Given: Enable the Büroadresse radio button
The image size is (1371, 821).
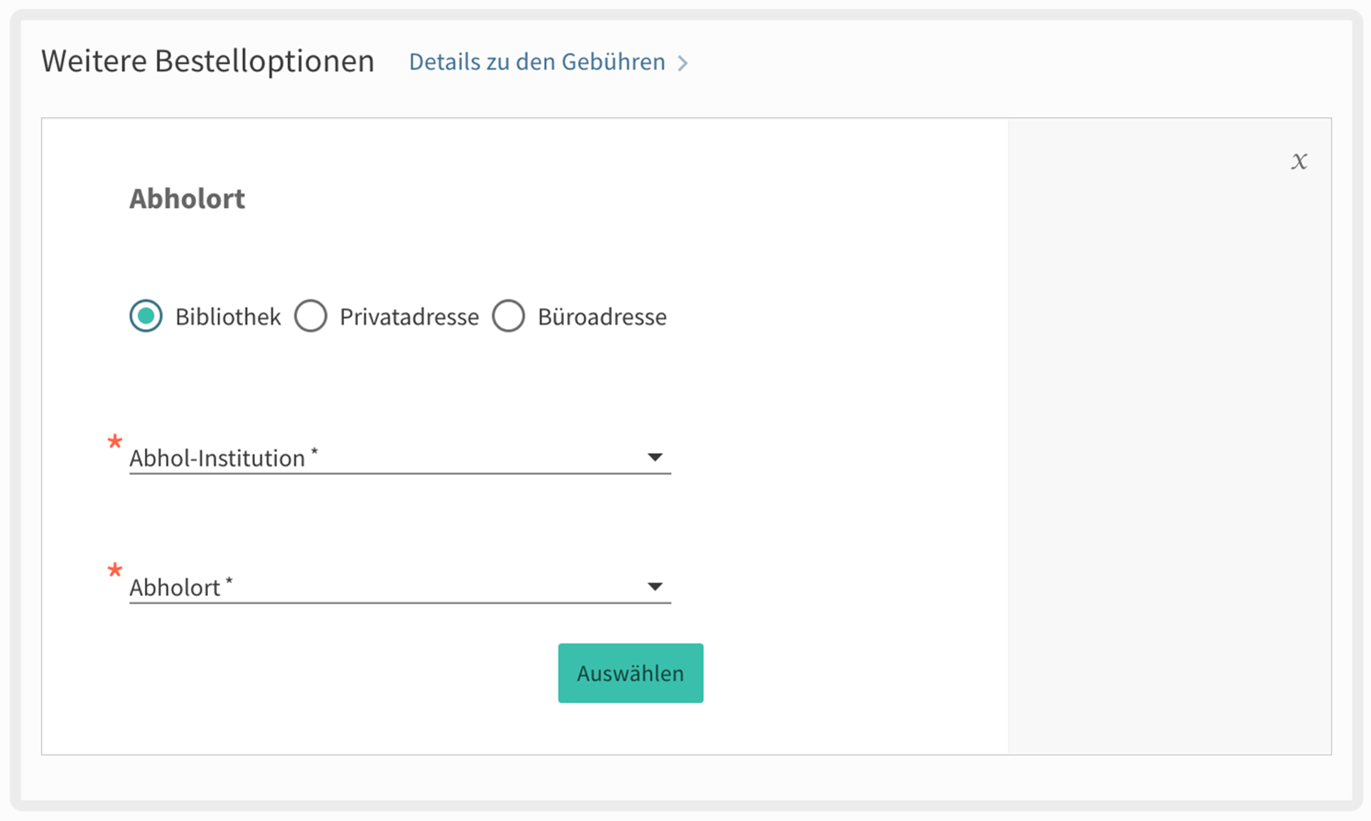Looking at the screenshot, I should coord(508,317).
